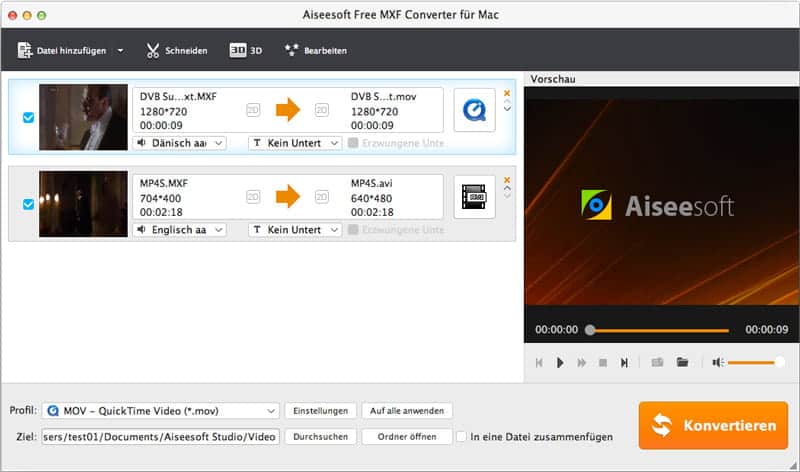This screenshot has width=800, height=472.
Task: Open the snapshot folder icon
Action: pyautogui.click(x=682, y=362)
